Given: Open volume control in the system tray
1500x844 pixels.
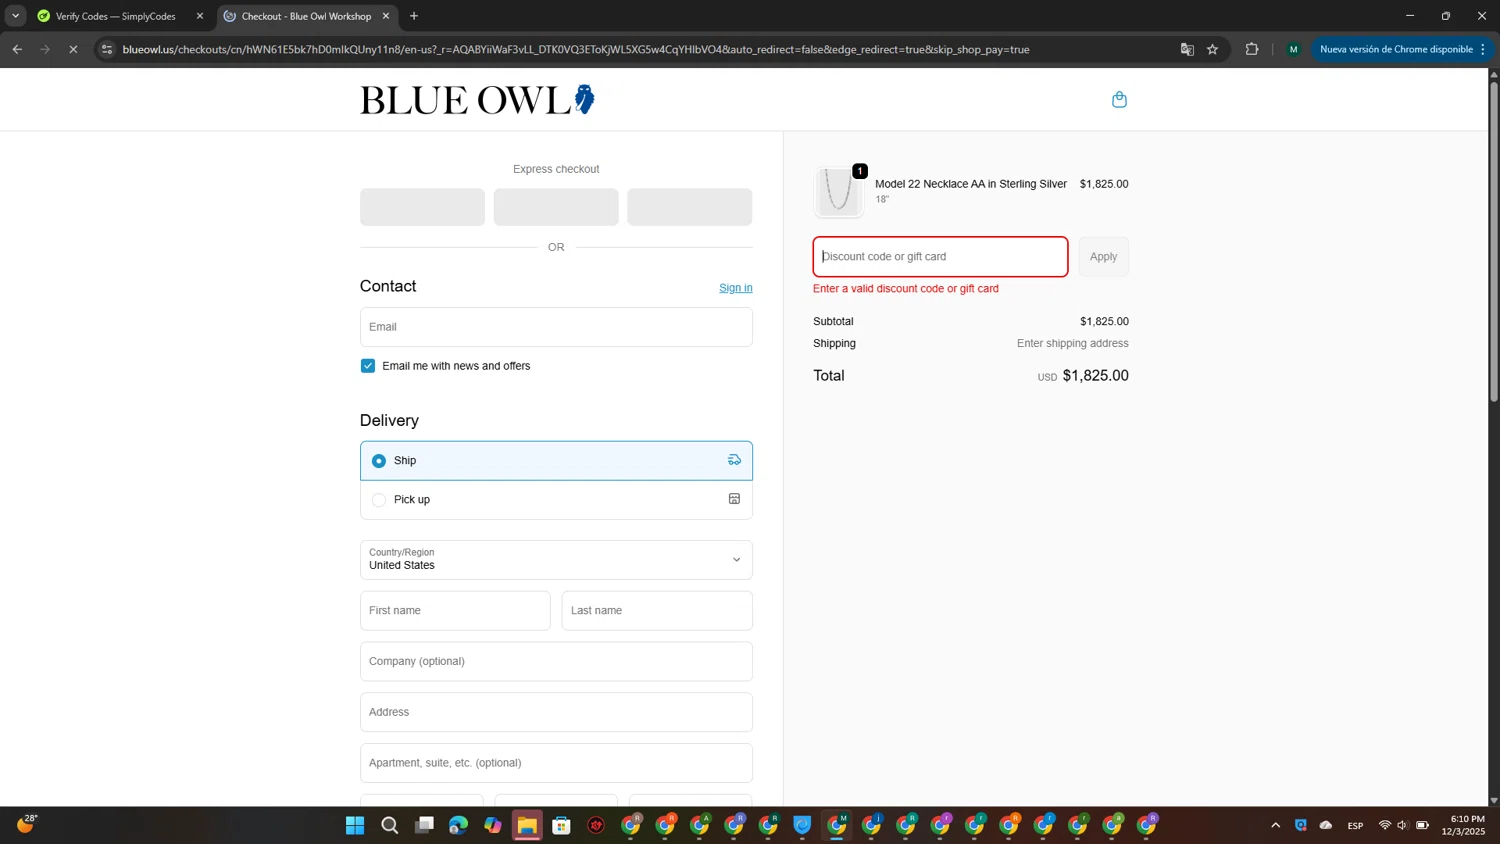Looking at the screenshot, I should pyautogui.click(x=1402, y=825).
